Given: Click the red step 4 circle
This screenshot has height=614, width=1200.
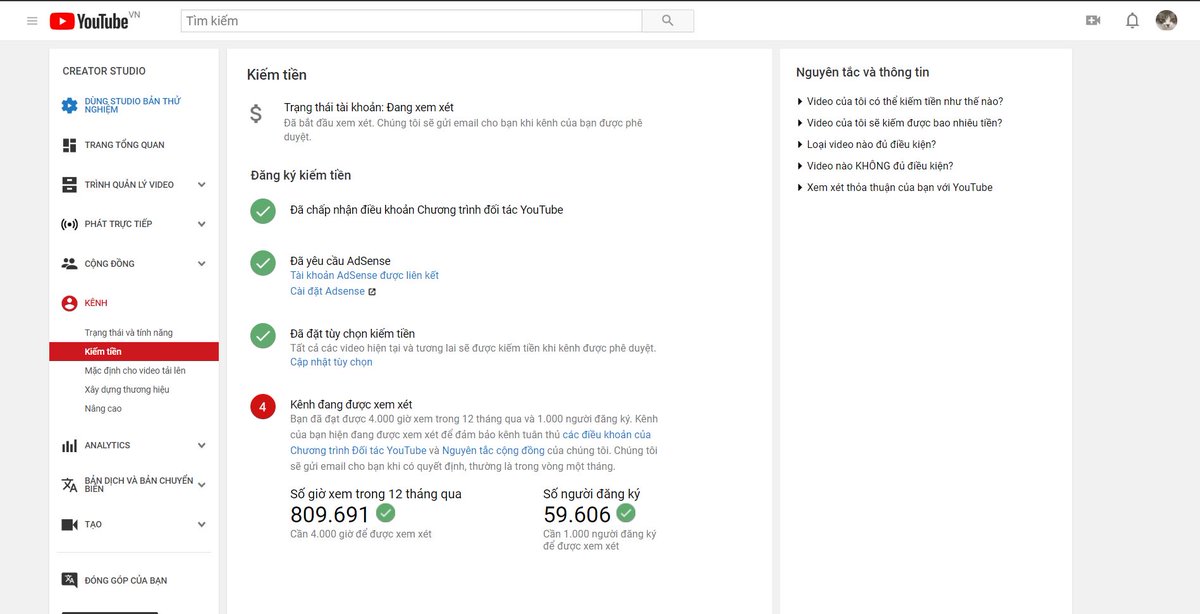Looking at the screenshot, I should [263, 407].
